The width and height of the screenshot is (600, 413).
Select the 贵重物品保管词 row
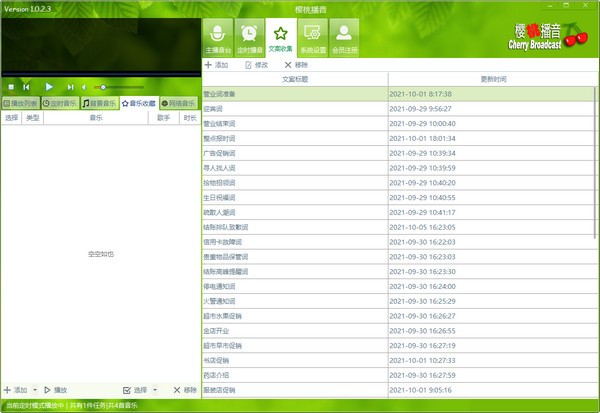[x=399, y=257]
